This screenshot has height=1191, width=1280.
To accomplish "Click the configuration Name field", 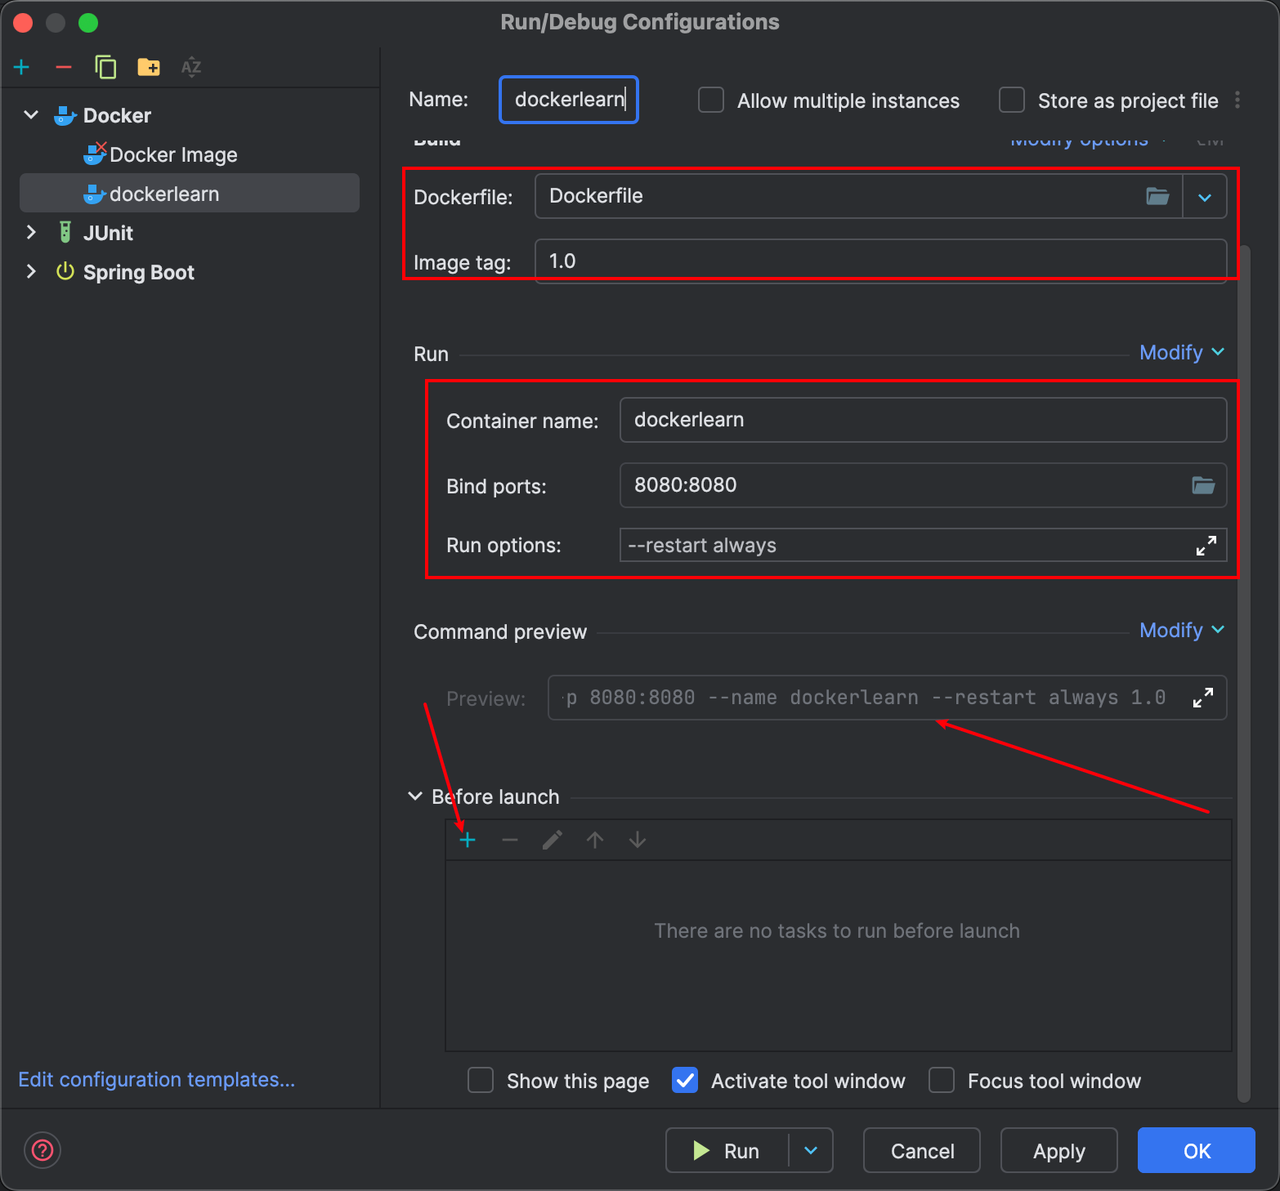I will pyautogui.click(x=569, y=100).
